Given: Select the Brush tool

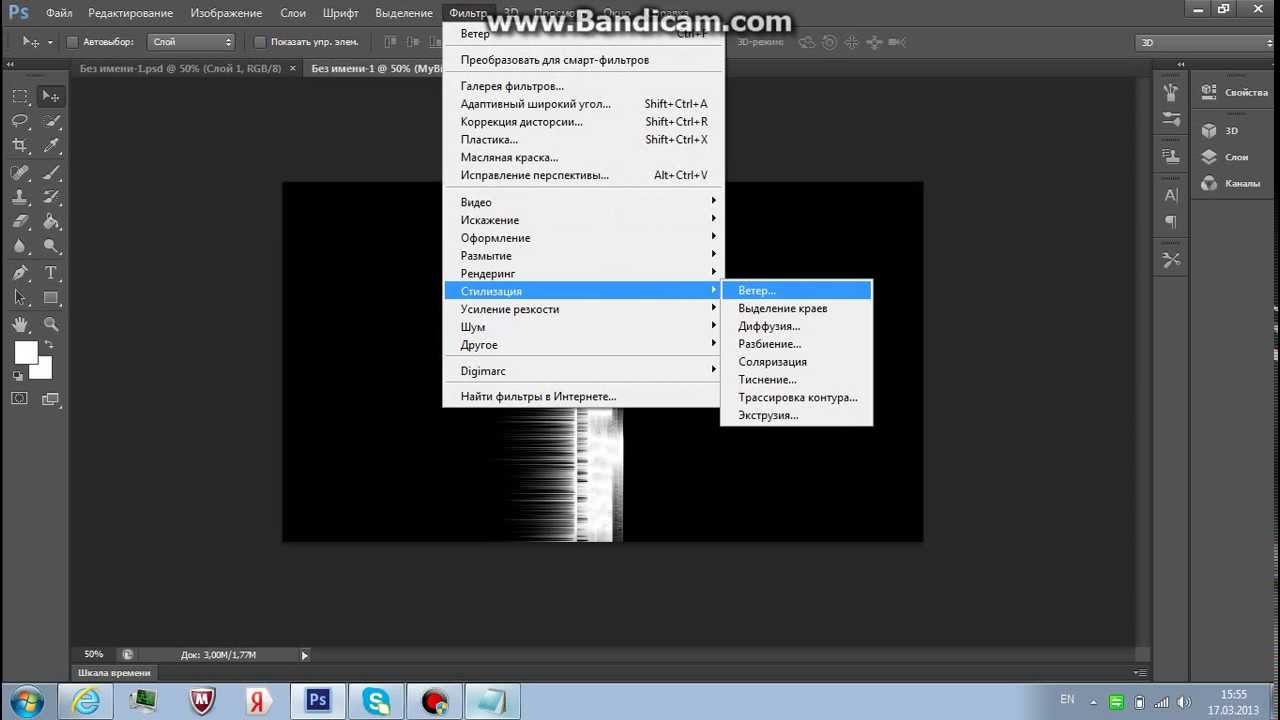Looking at the screenshot, I should pyautogui.click(x=50, y=172).
